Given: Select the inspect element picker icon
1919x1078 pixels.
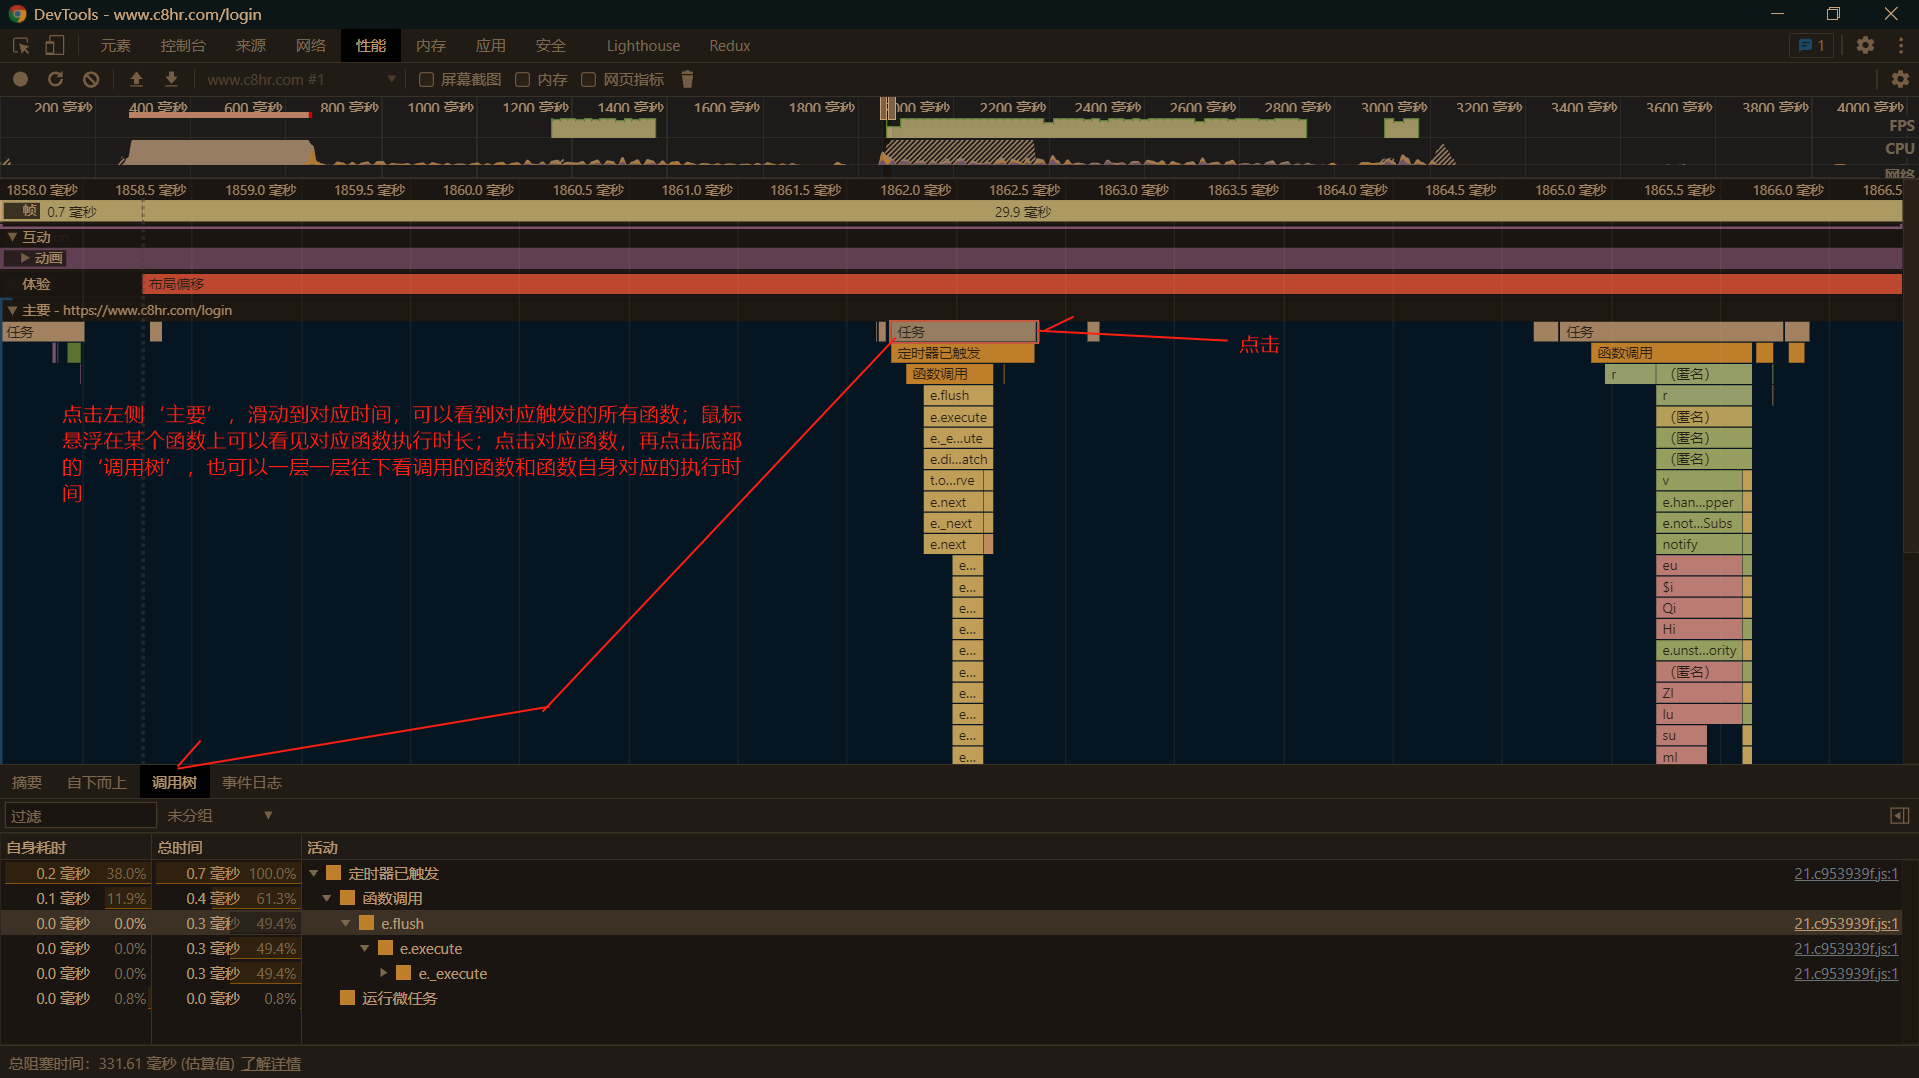Looking at the screenshot, I should (21, 46).
